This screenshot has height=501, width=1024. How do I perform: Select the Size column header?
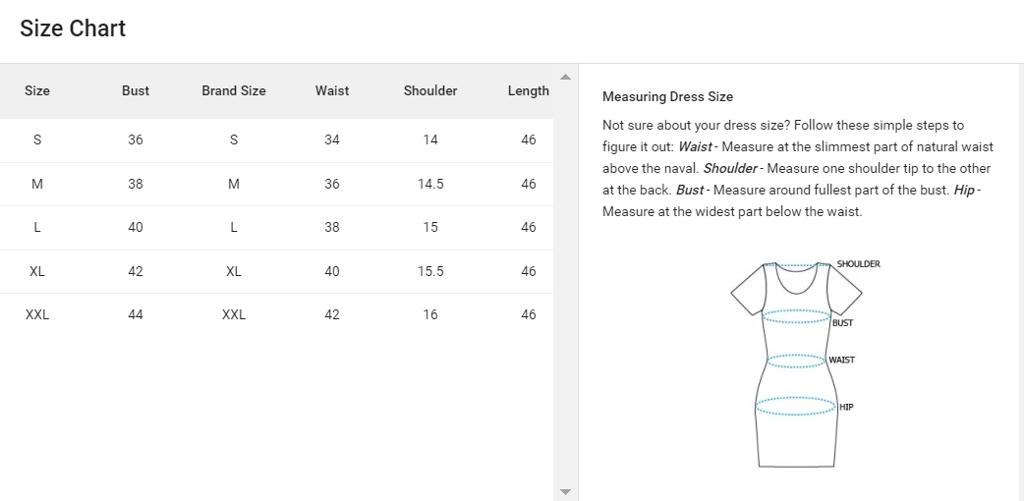(x=37, y=91)
